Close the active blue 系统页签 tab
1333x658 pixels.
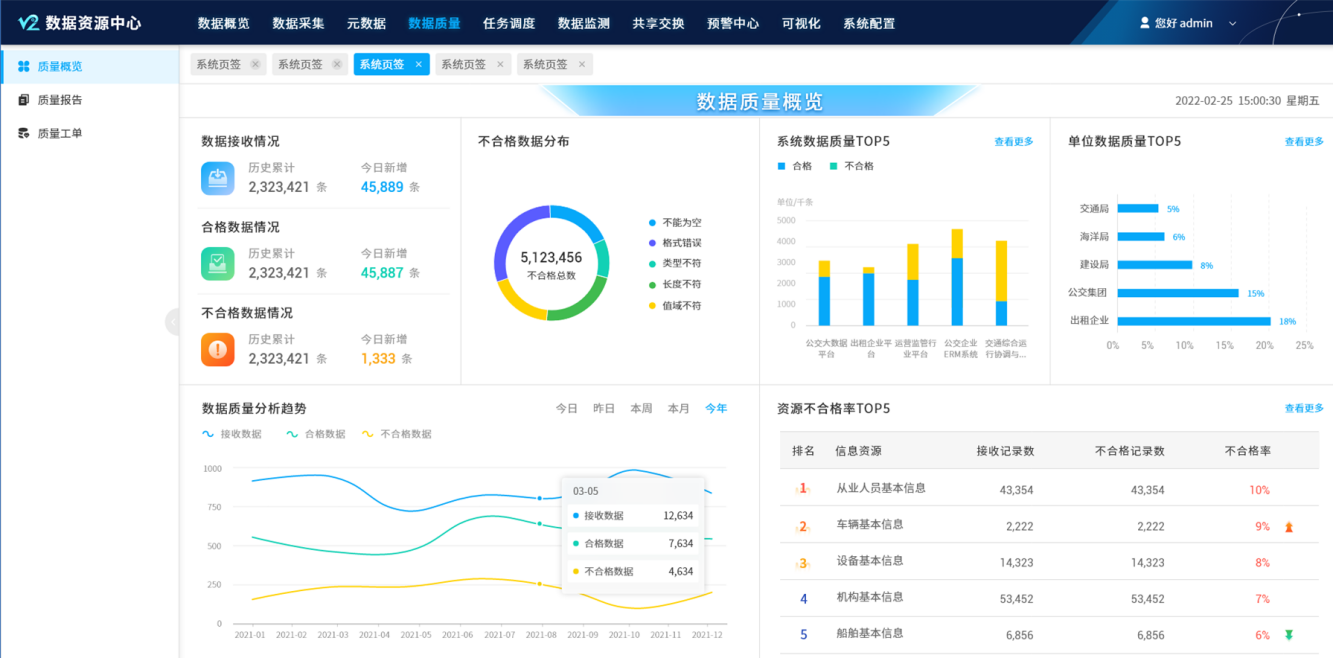click(419, 64)
